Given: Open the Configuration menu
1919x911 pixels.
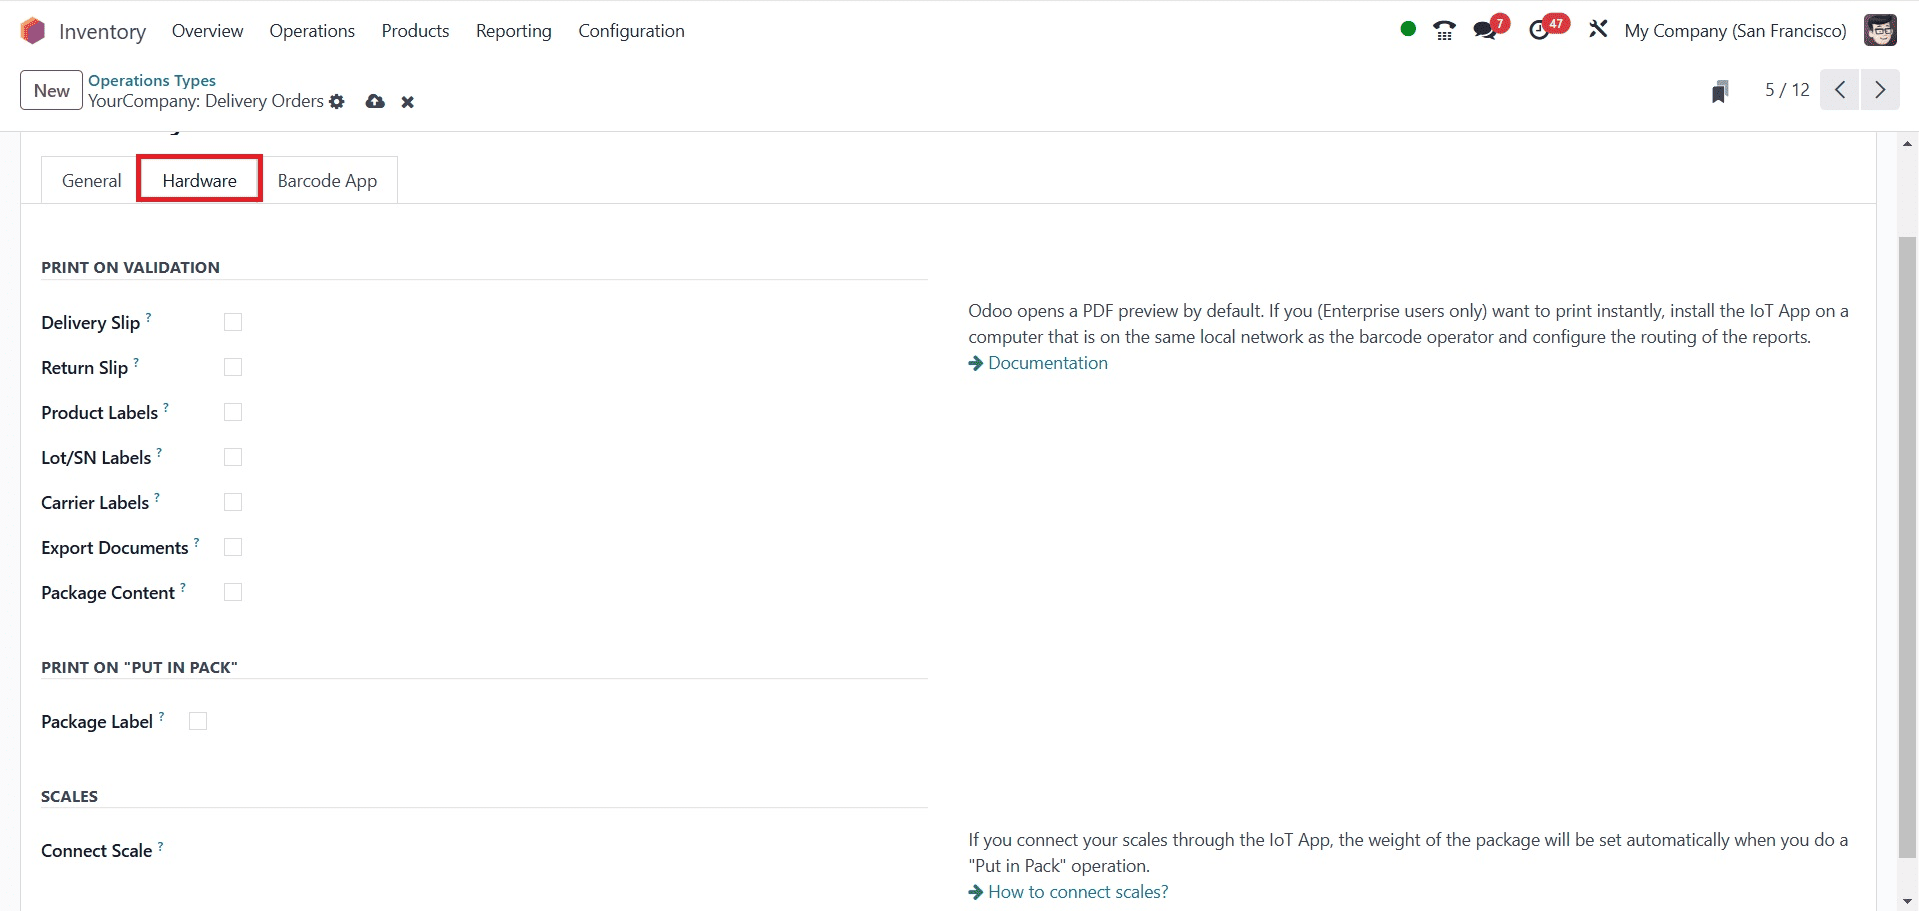Looking at the screenshot, I should tap(631, 31).
